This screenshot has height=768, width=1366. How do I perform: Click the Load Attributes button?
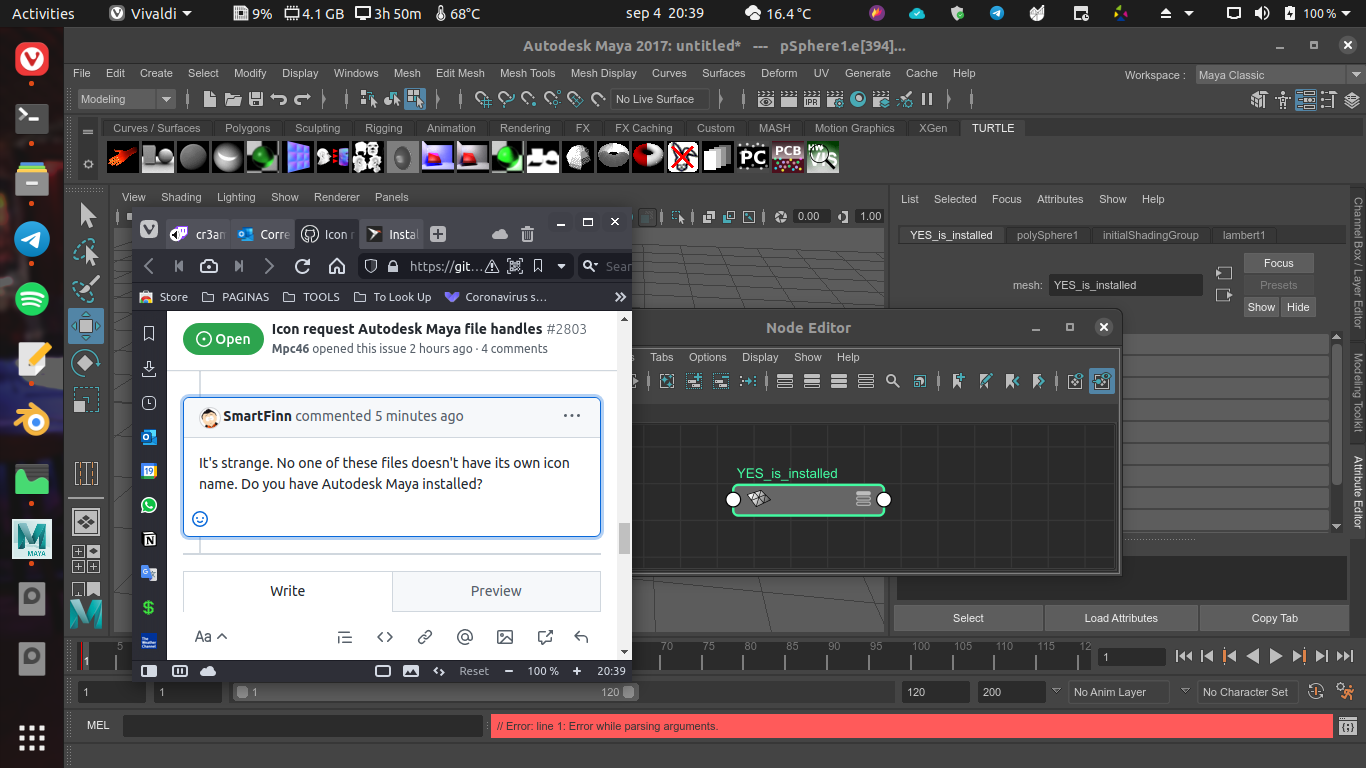tap(1120, 618)
